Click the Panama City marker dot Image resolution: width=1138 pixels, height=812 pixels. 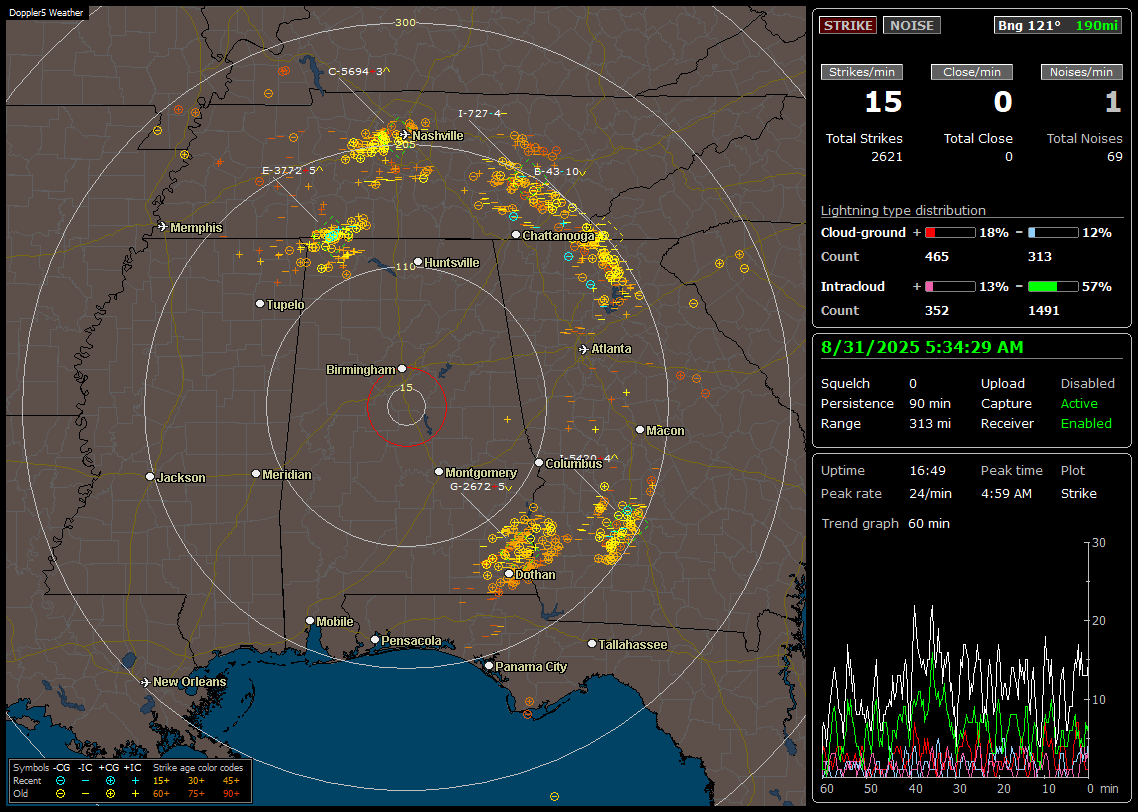coord(489,665)
